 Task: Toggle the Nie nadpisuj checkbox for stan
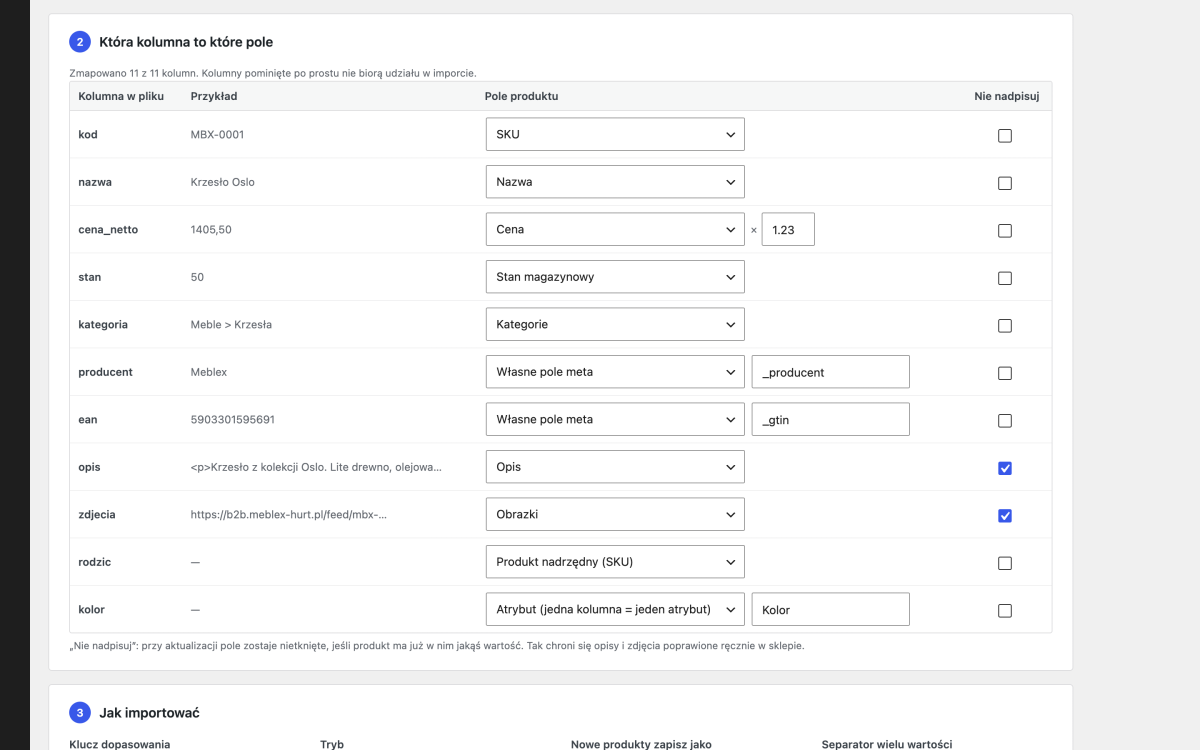[1005, 278]
